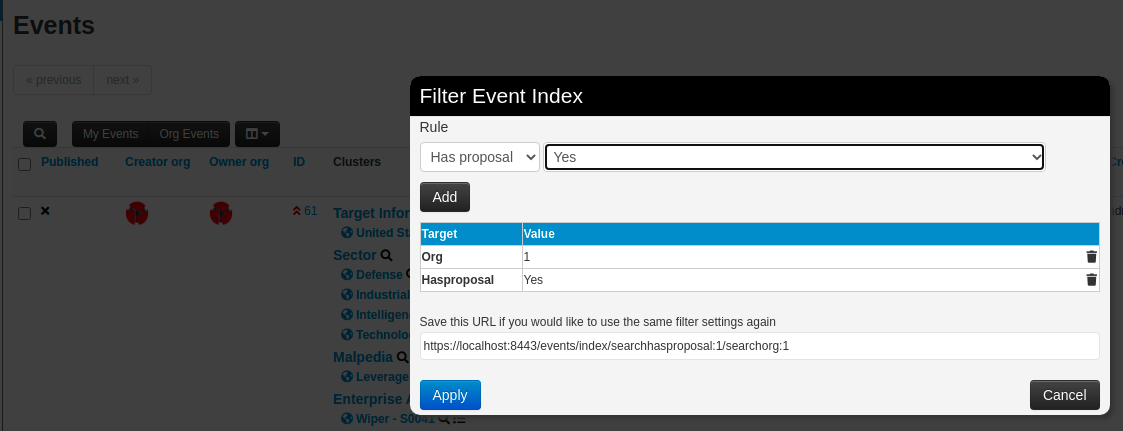Go to the previous events page
1123x431 pixels.
coord(54,80)
